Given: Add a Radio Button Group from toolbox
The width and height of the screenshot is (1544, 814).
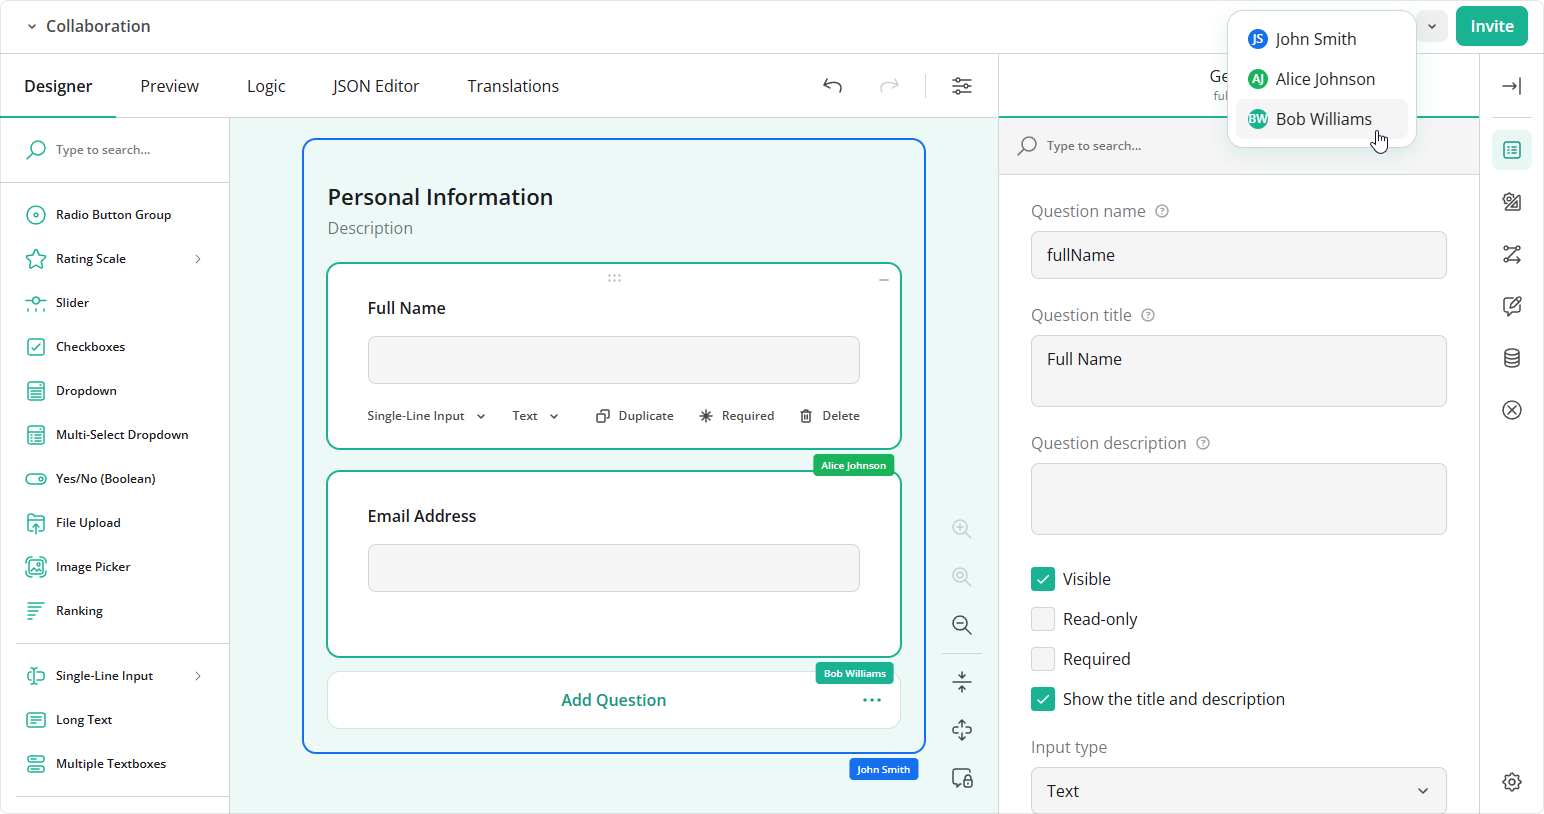Looking at the screenshot, I should 115,215.
